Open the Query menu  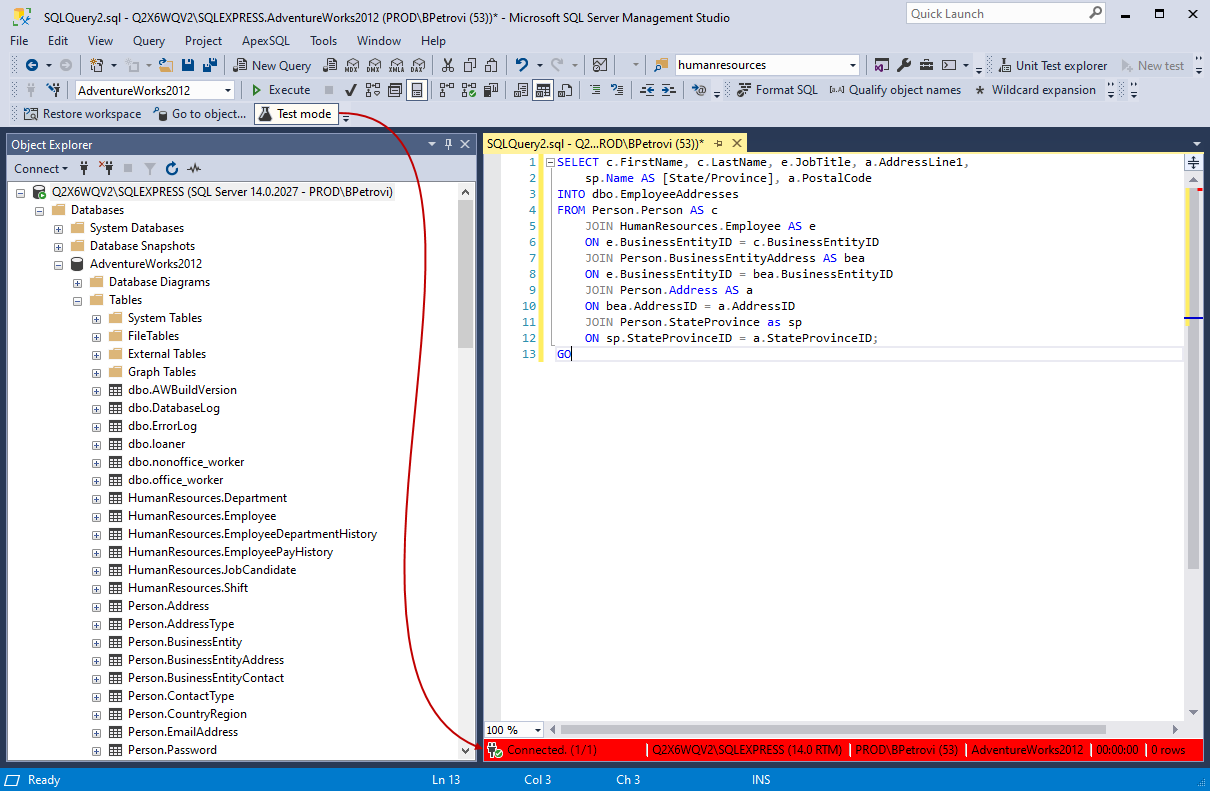coord(149,41)
